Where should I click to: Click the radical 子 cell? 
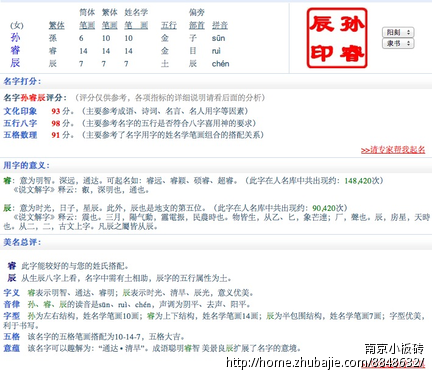point(193,38)
